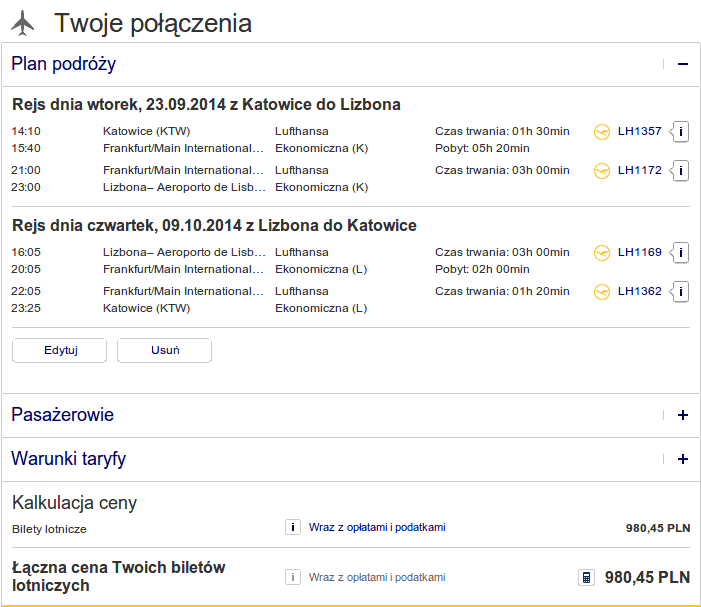The image size is (701, 607).
Task: Click the grey Wraz z opłatami i podatkami text
Action: 377,577
